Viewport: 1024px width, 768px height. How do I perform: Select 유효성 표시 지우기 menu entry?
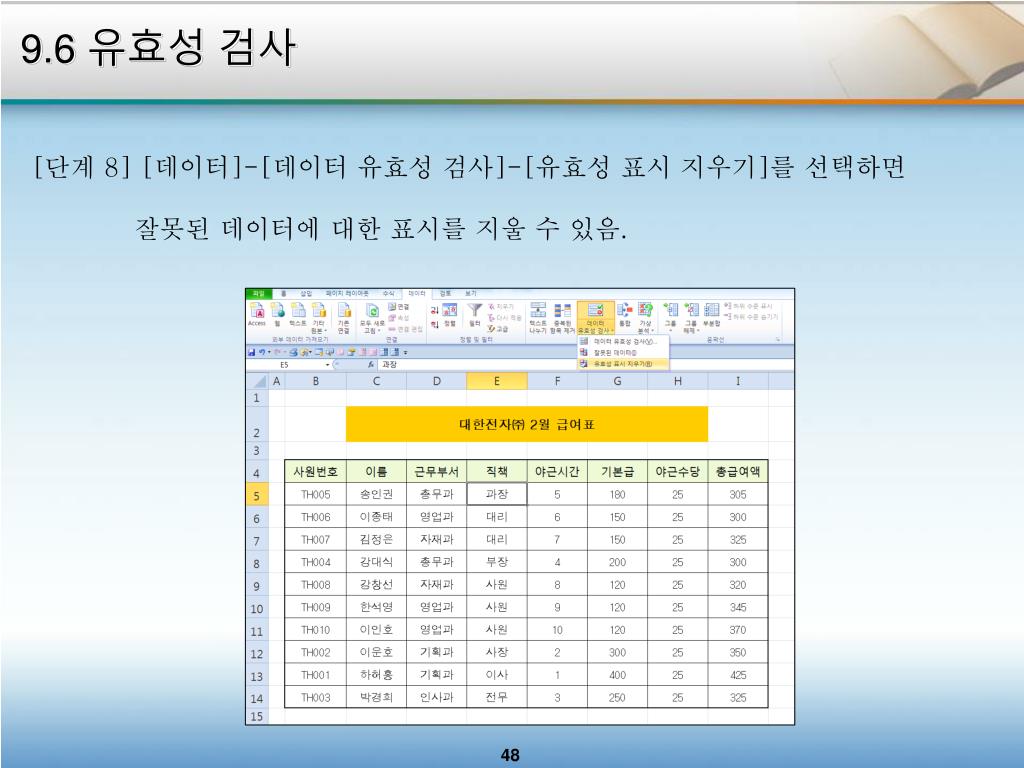(x=624, y=364)
